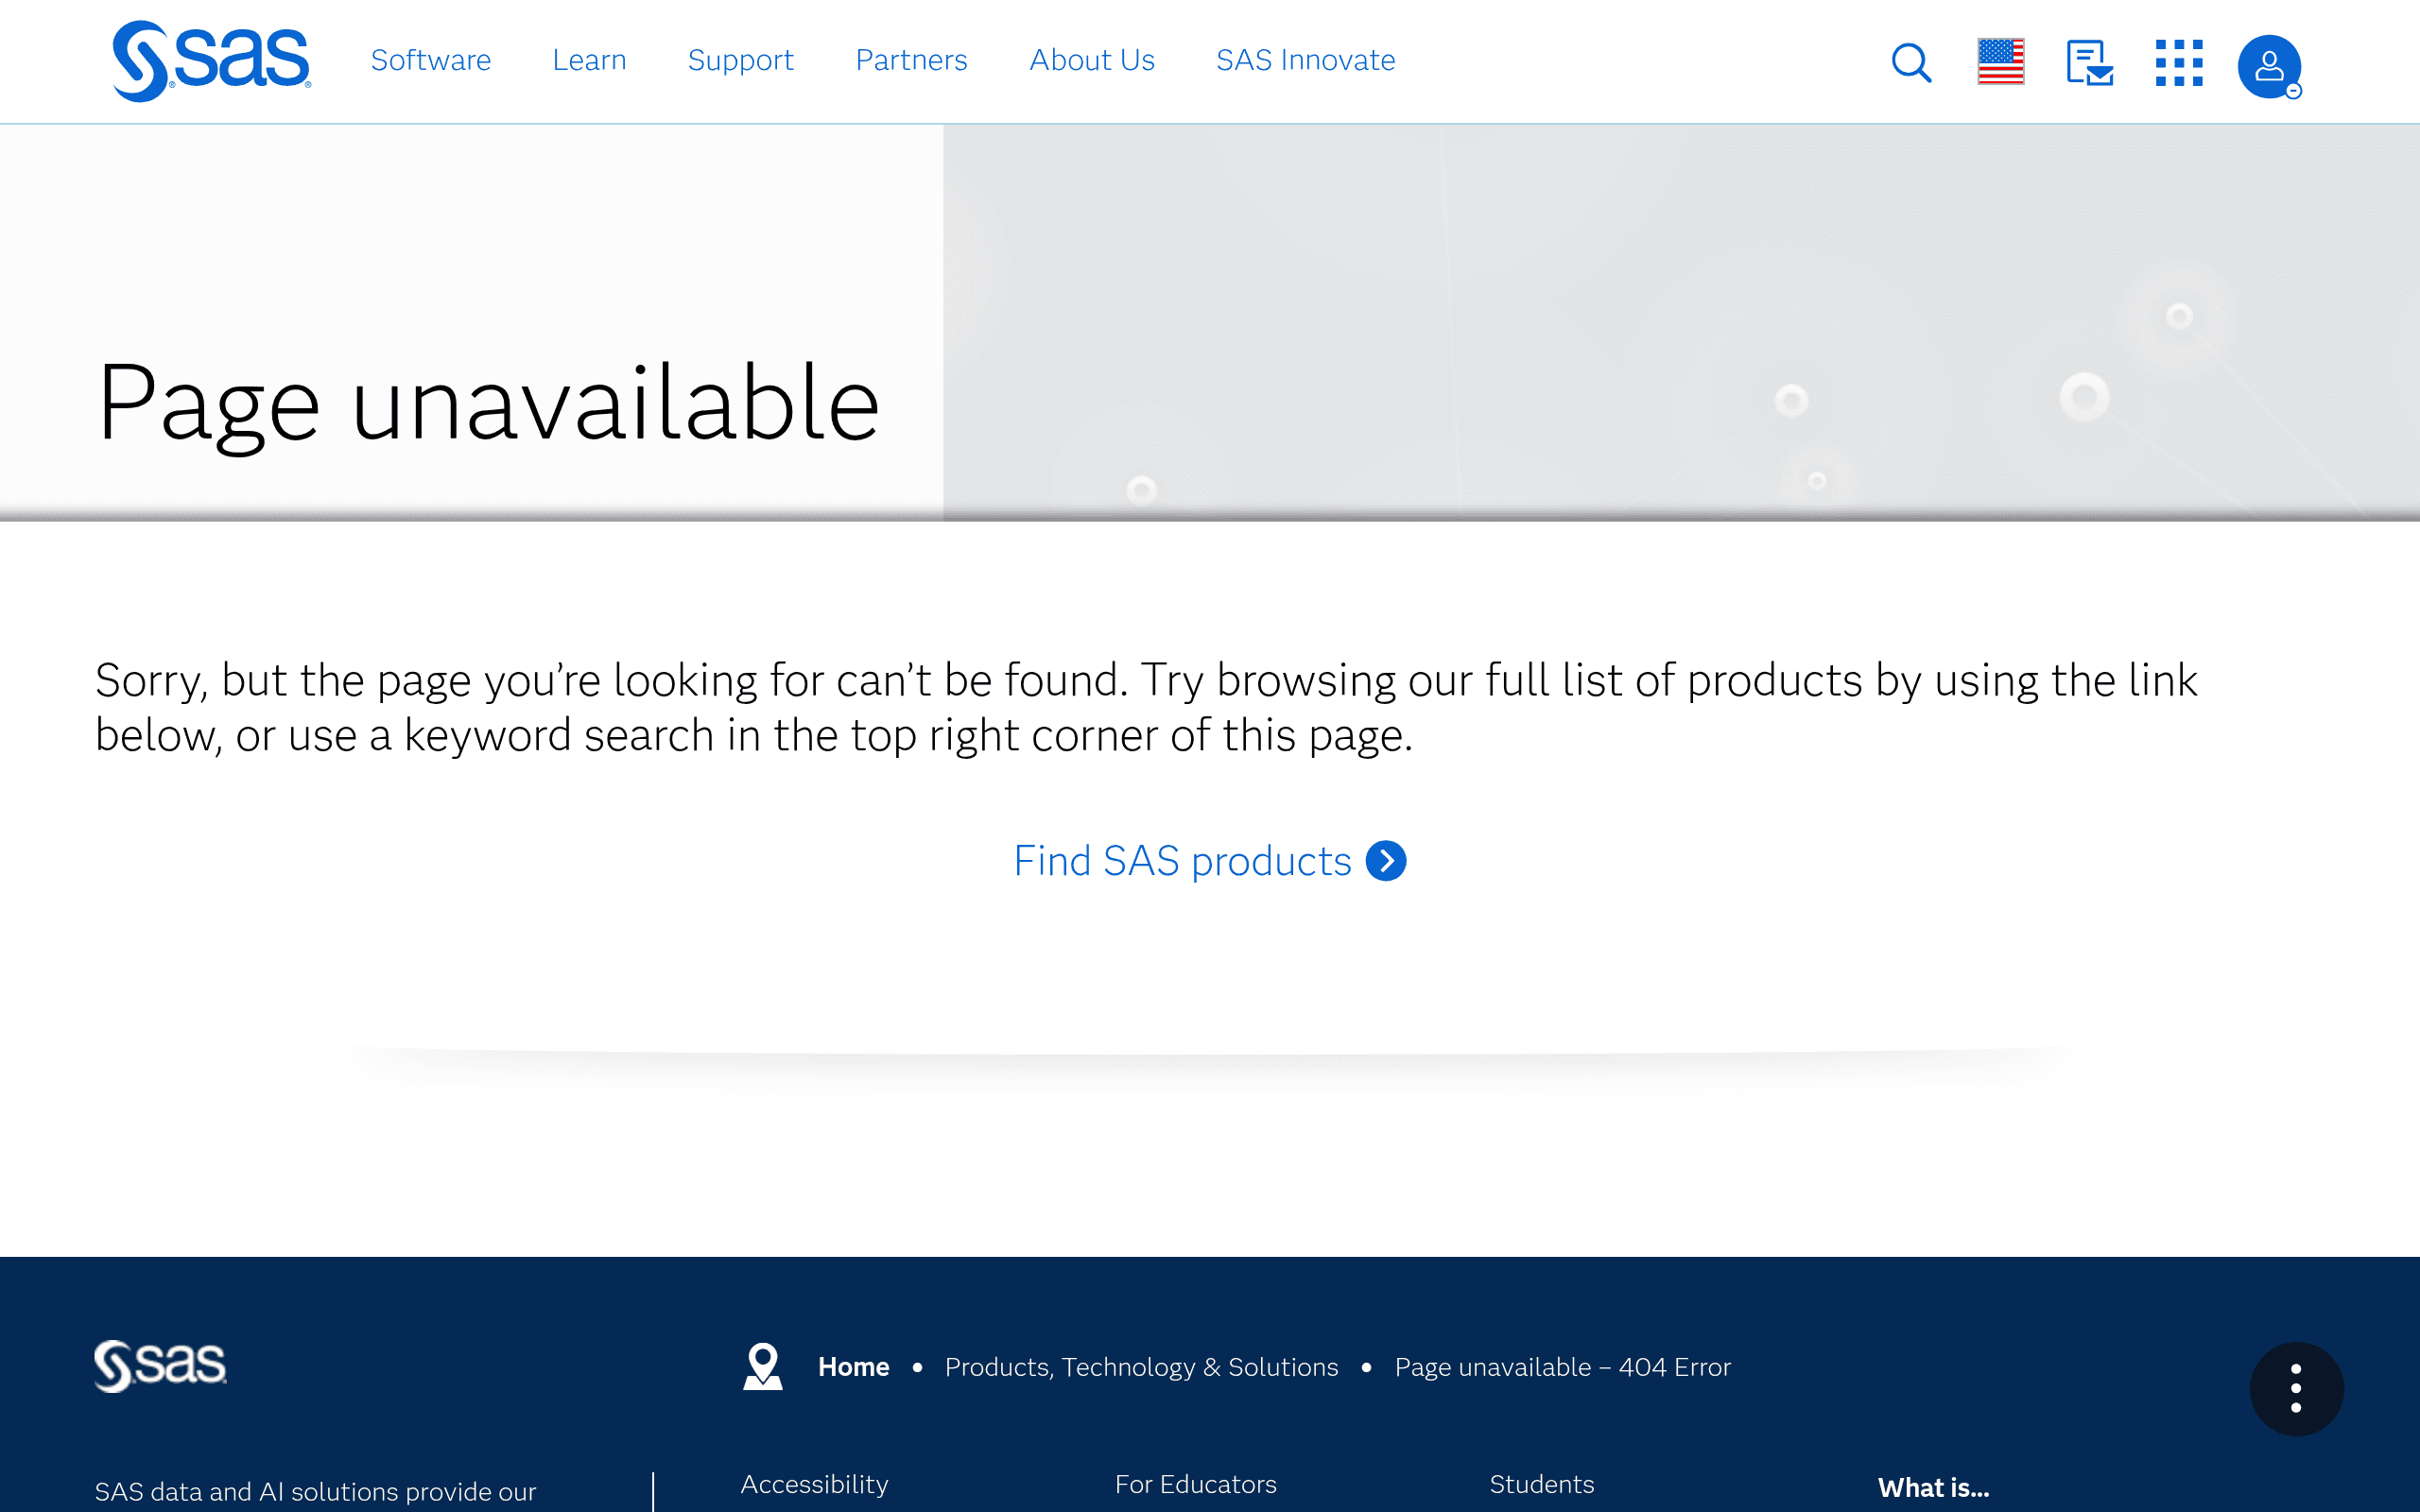Viewport: 2420px width, 1512px height.
Task: Open the SAS Innovate menu
Action: click(1305, 60)
